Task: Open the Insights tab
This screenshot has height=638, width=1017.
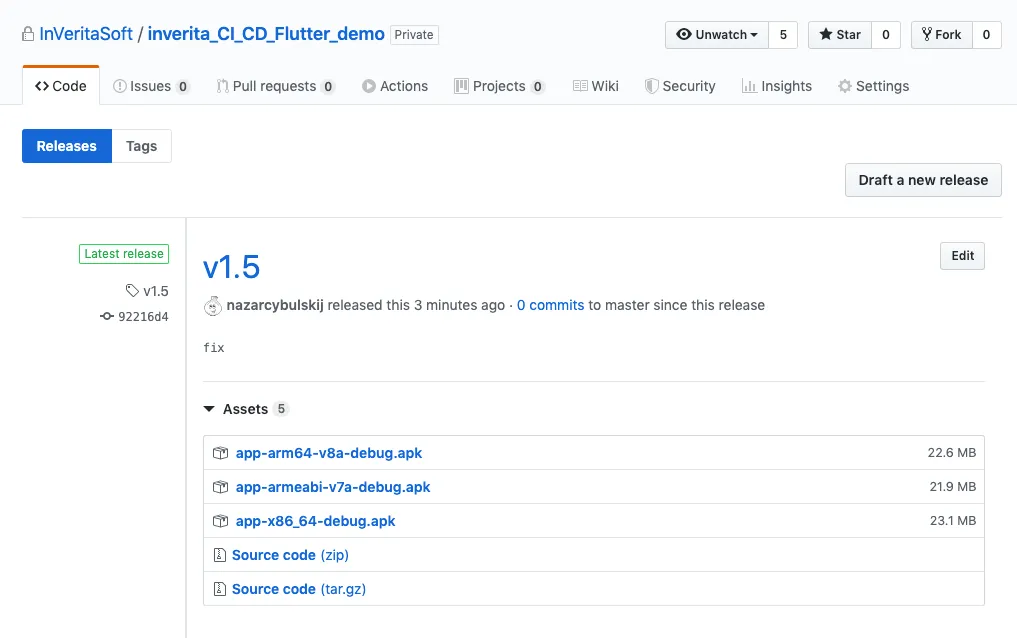Action: point(777,86)
